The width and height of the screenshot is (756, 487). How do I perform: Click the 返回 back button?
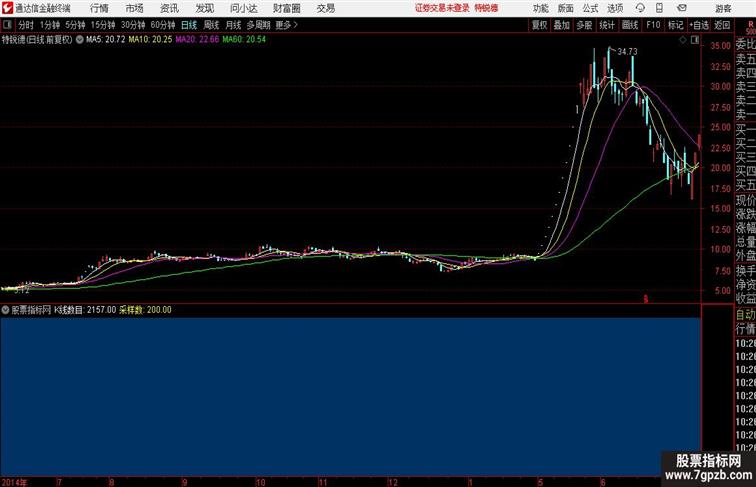tap(722, 25)
